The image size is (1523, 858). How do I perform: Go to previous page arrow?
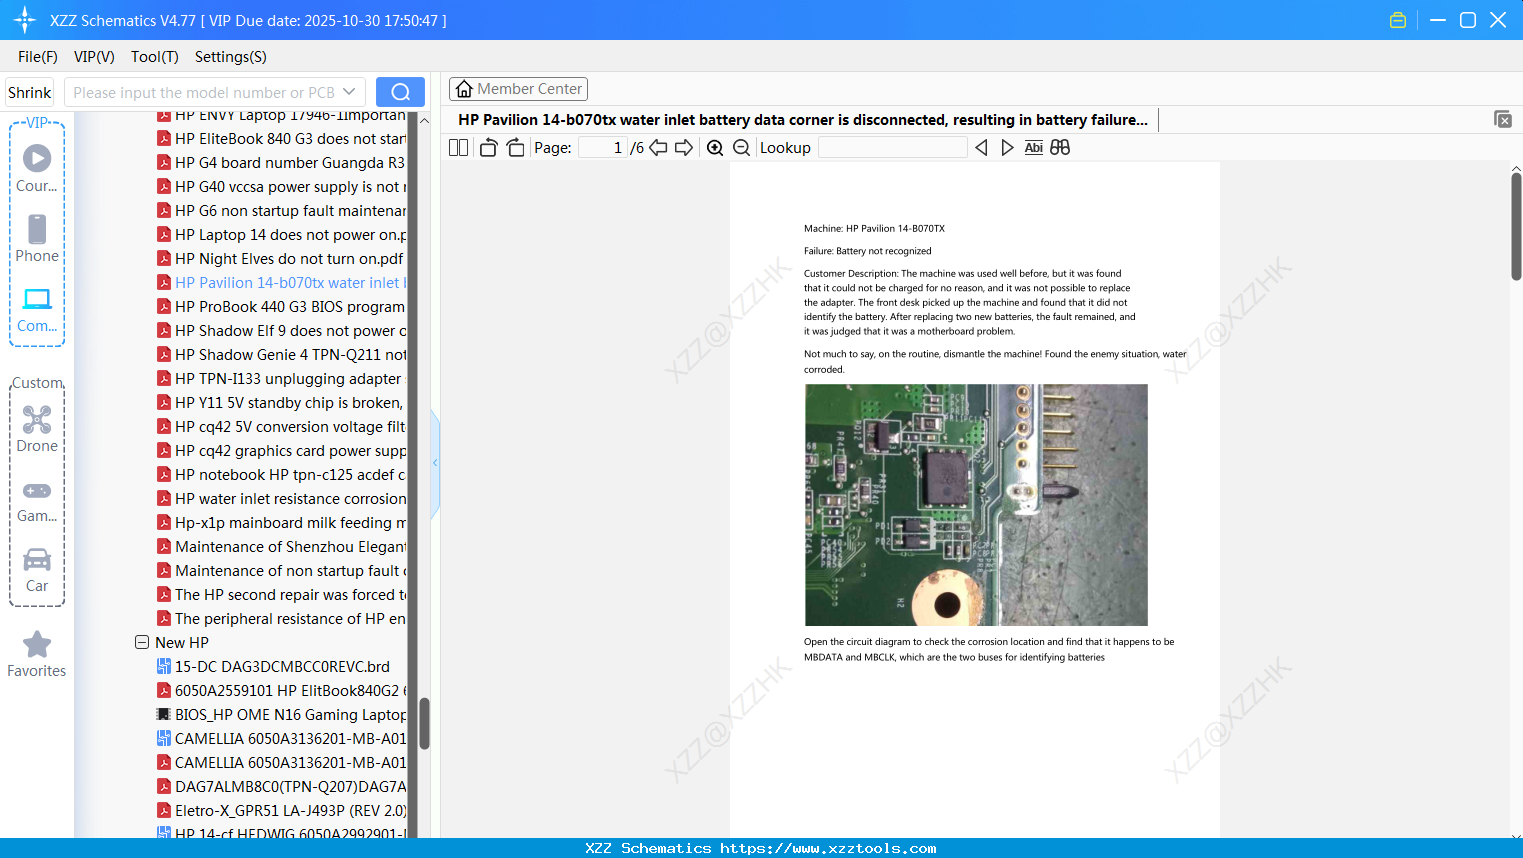pyautogui.click(x=658, y=147)
